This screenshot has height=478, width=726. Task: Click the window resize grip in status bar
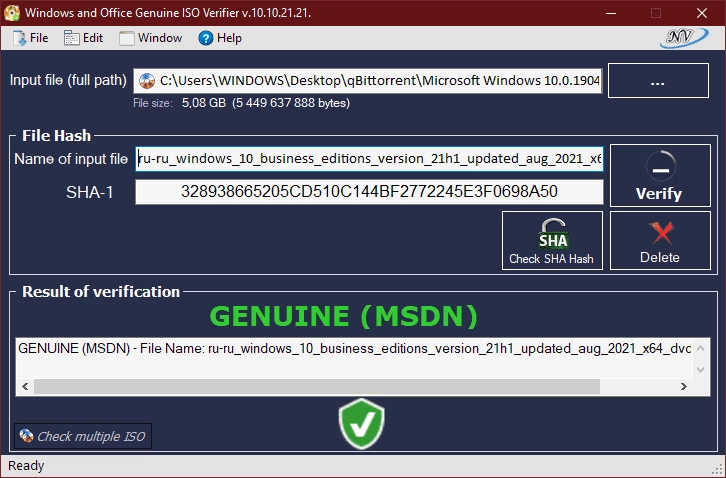tap(718, 470)
